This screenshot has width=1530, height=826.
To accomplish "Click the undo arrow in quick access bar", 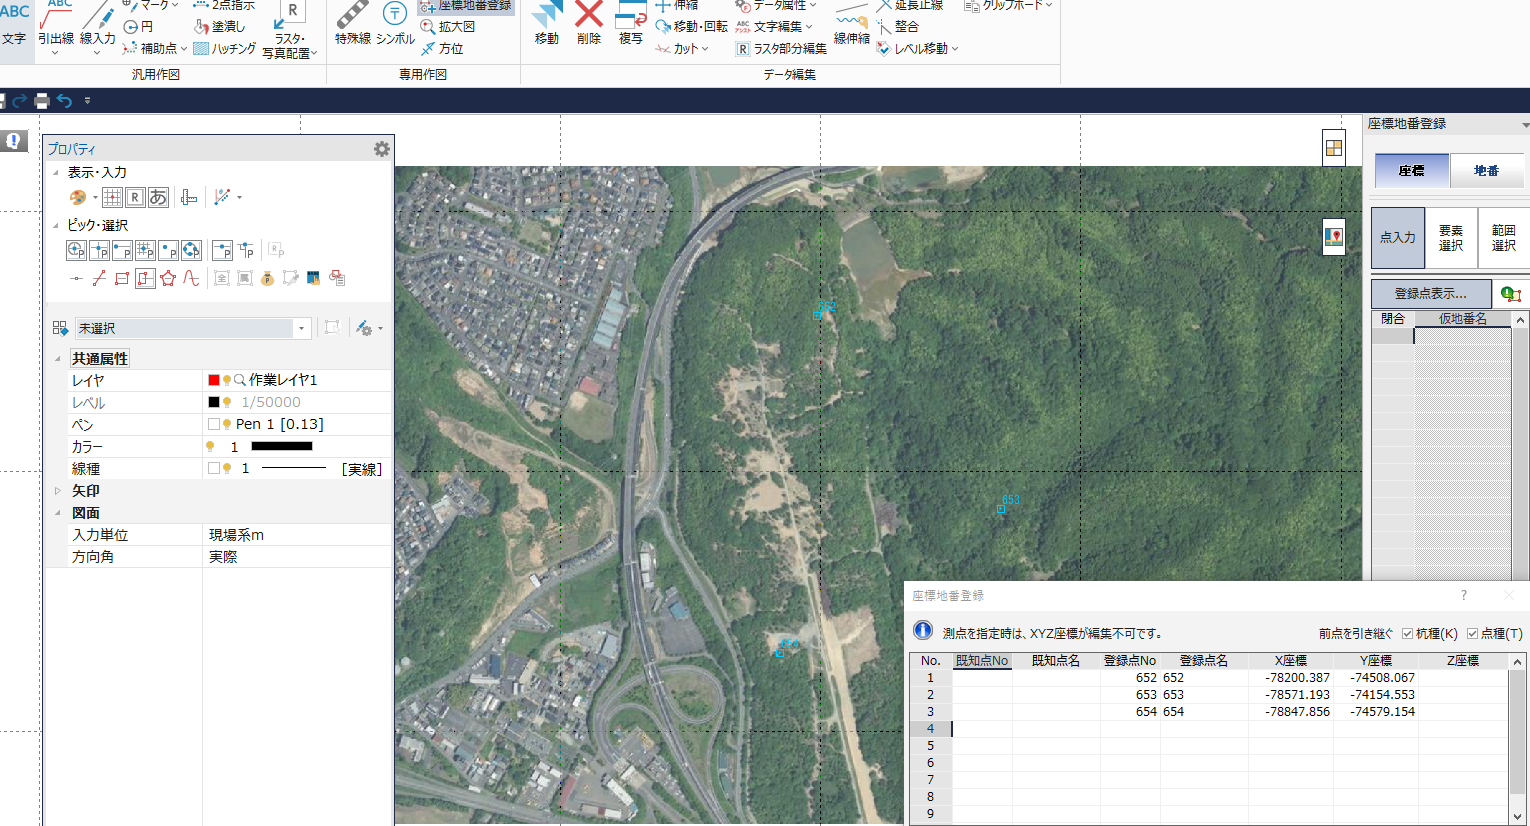I will coord(65,100).
